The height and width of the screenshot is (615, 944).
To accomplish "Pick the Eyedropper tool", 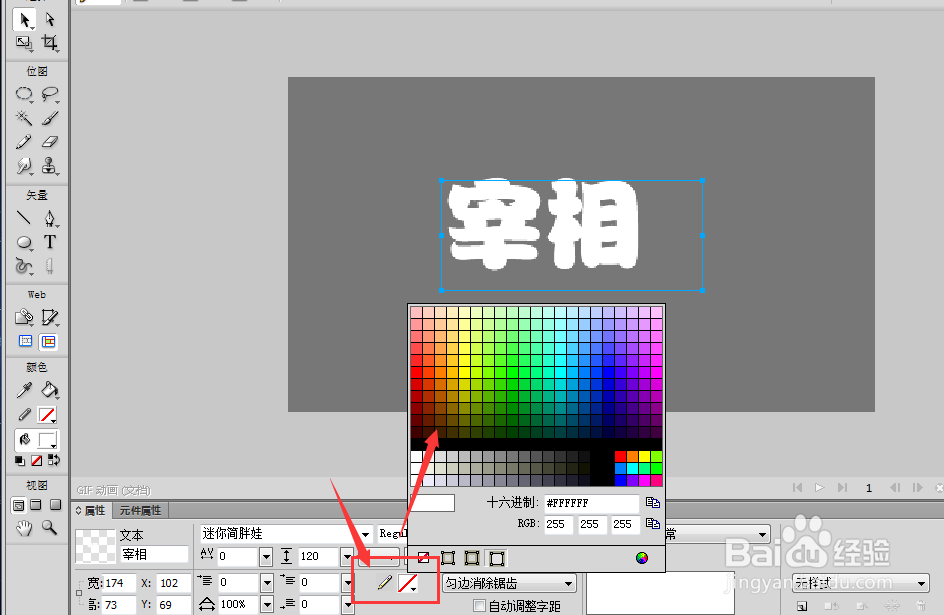I will pos(24,390).
